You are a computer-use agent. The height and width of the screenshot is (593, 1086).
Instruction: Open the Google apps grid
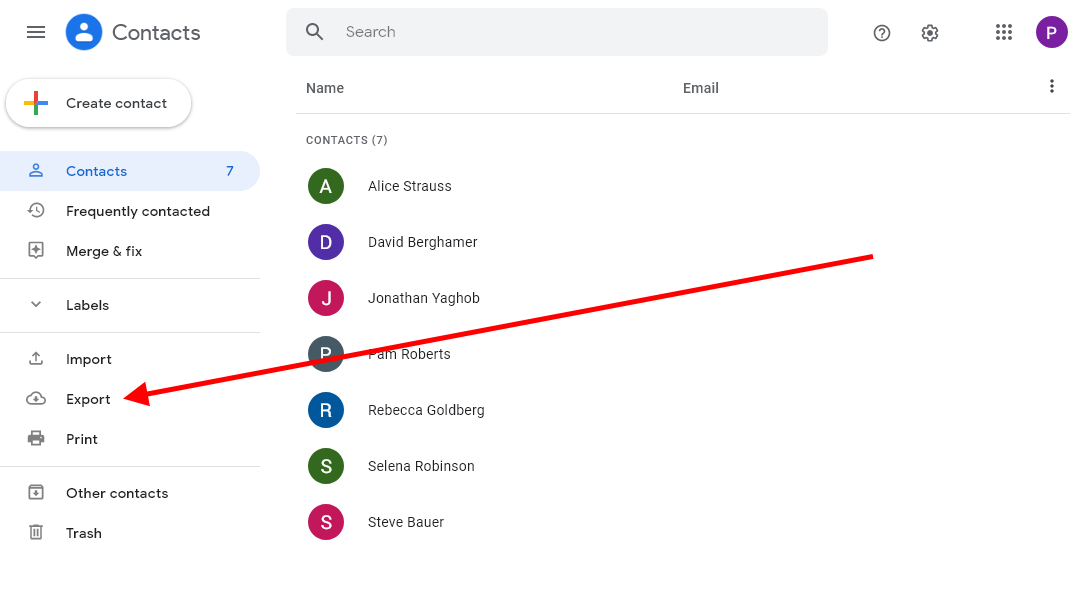click(1004, 32)
